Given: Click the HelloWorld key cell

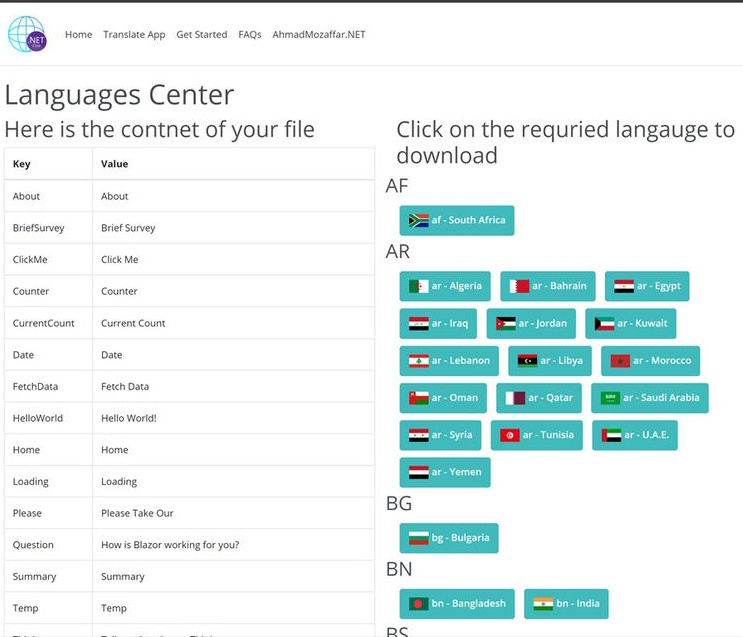Looking at the screenshot, I should click(38, 418).
